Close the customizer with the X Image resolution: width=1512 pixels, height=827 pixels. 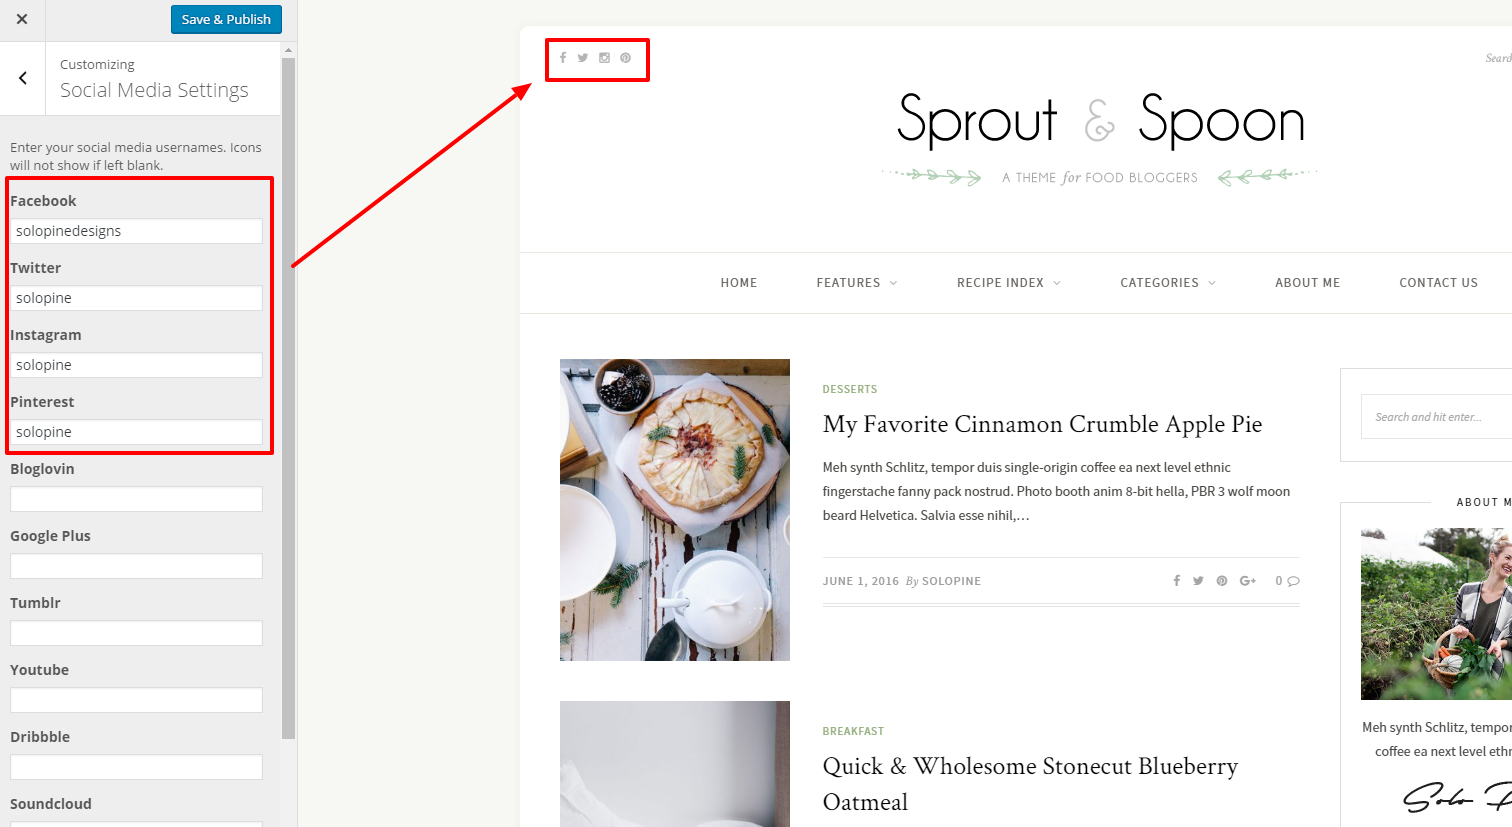(x=22, y=19)
